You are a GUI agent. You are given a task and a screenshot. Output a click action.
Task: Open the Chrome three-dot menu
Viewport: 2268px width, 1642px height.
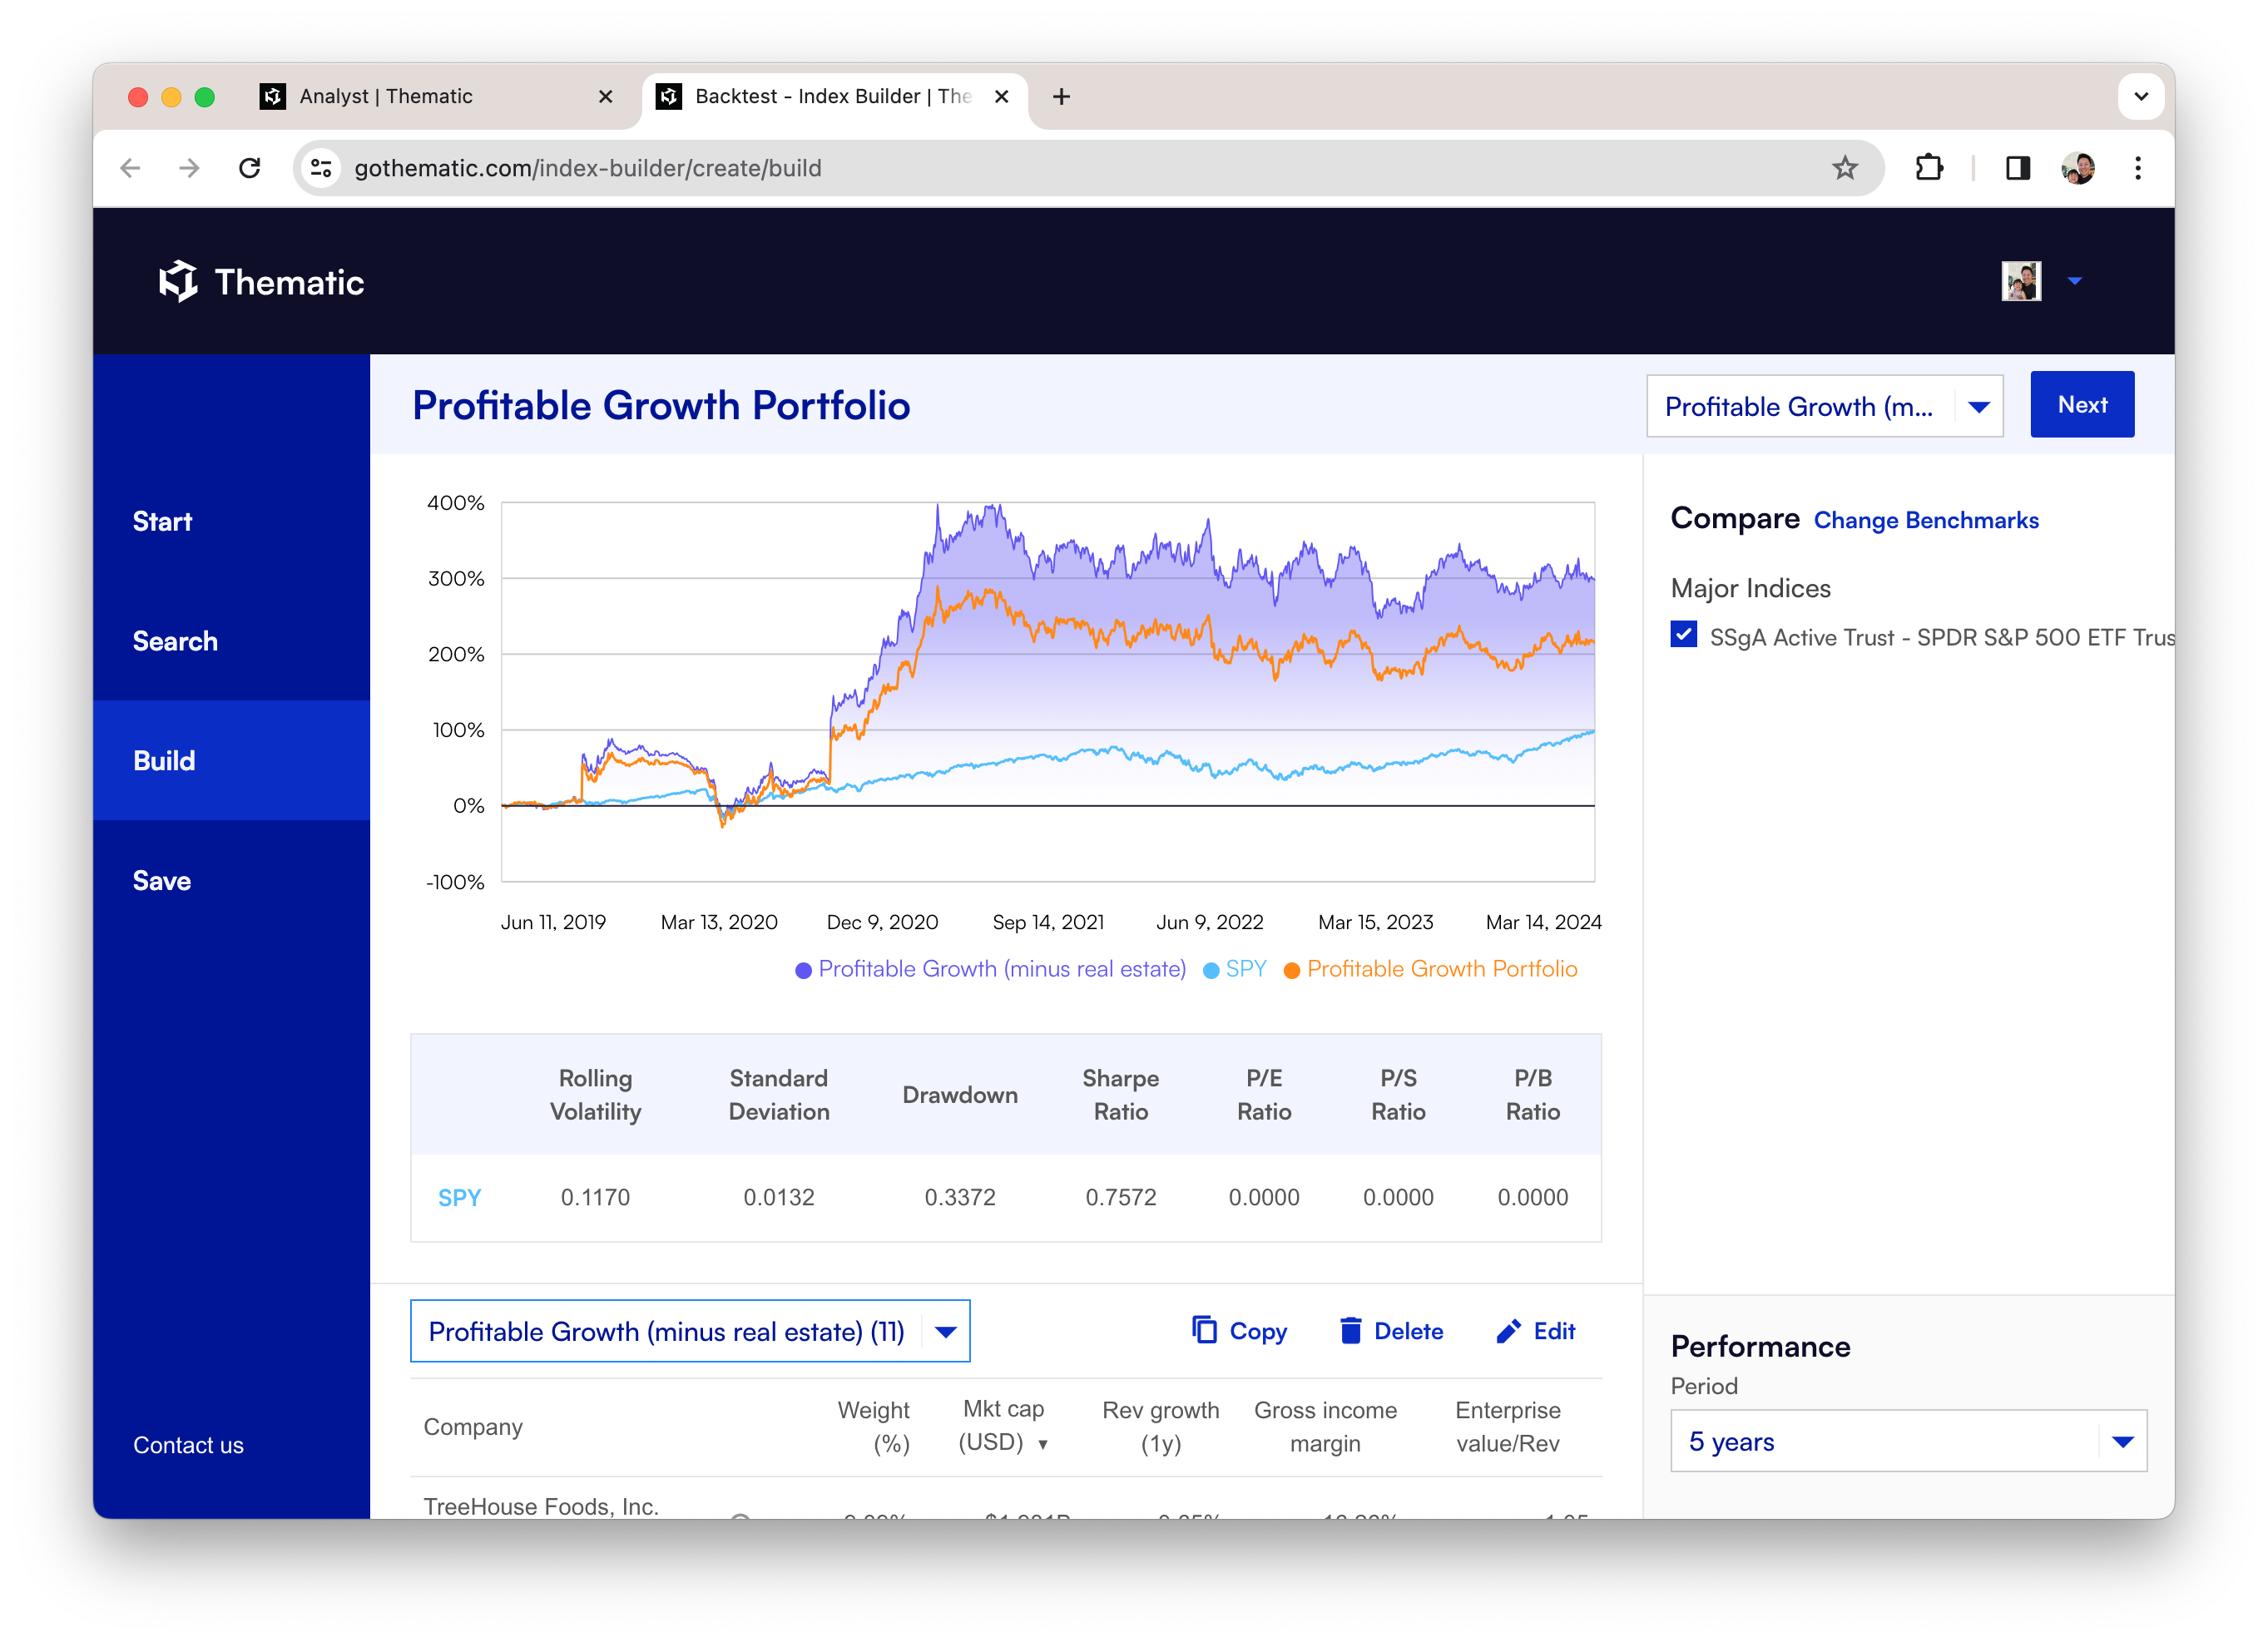click(2138, 168)
